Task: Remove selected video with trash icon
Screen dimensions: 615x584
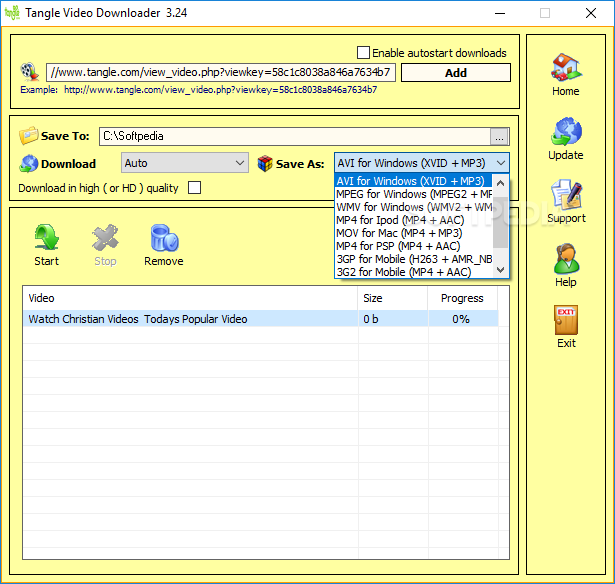Action: [164, 238]
